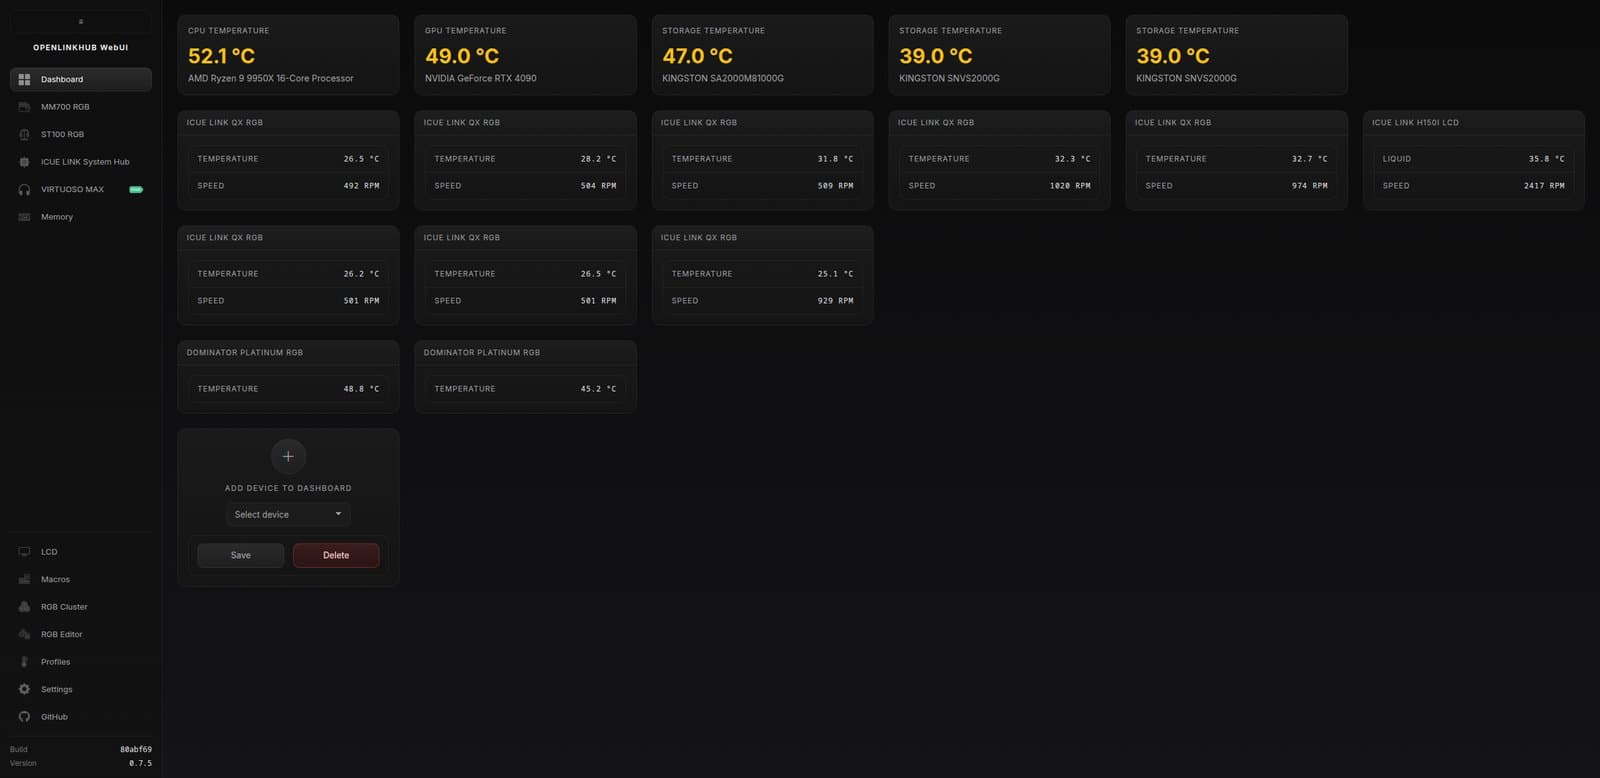This screenshot has width=1600, height=778.
Task: Click the 32.7 °C fan temperature value
Action: click(1309, 159)
